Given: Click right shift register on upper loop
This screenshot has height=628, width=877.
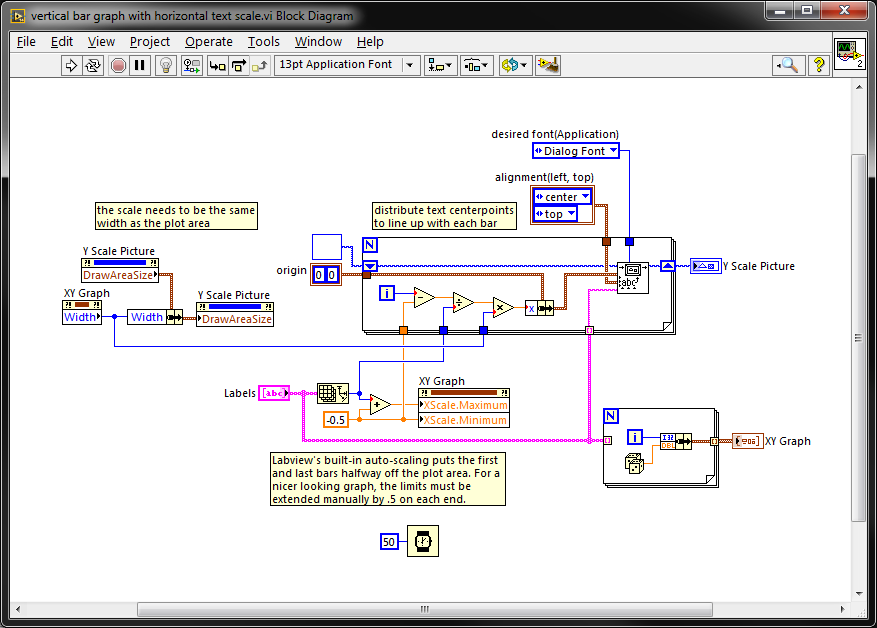Looking at the screenshot, I should coord(668,266).
